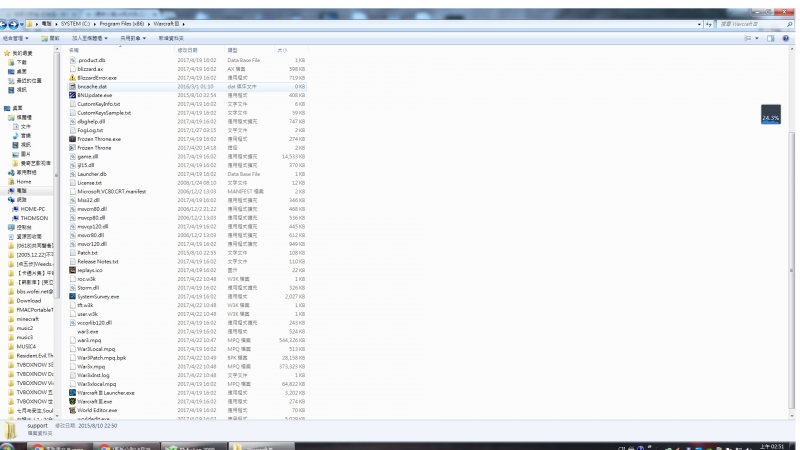Open Home in the navigation pane
The image size is (800, 450).
click(23, 182)
